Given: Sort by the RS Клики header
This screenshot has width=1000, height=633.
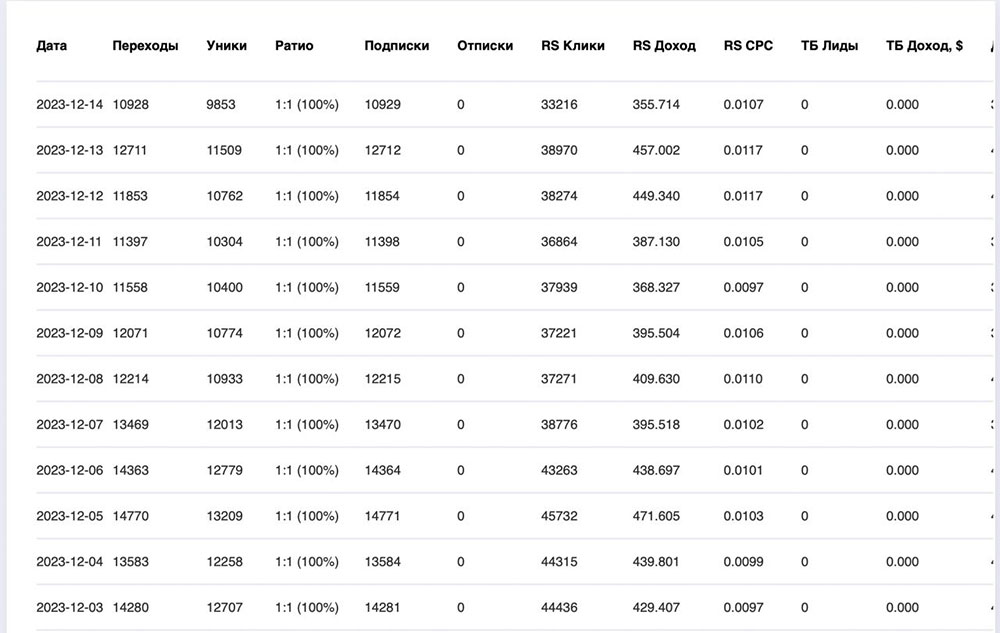Looking at the screenshot, I should coord(573,46).
